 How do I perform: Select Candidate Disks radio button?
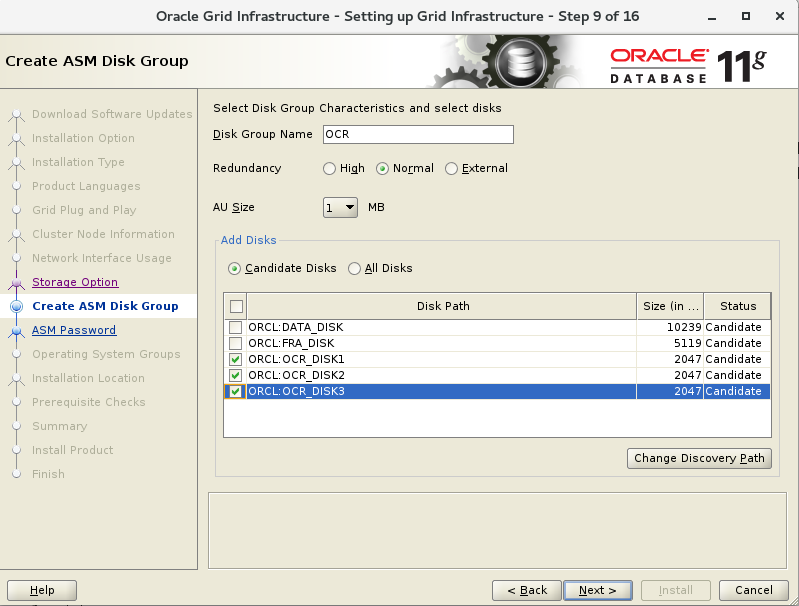click(x=234, y=269)
